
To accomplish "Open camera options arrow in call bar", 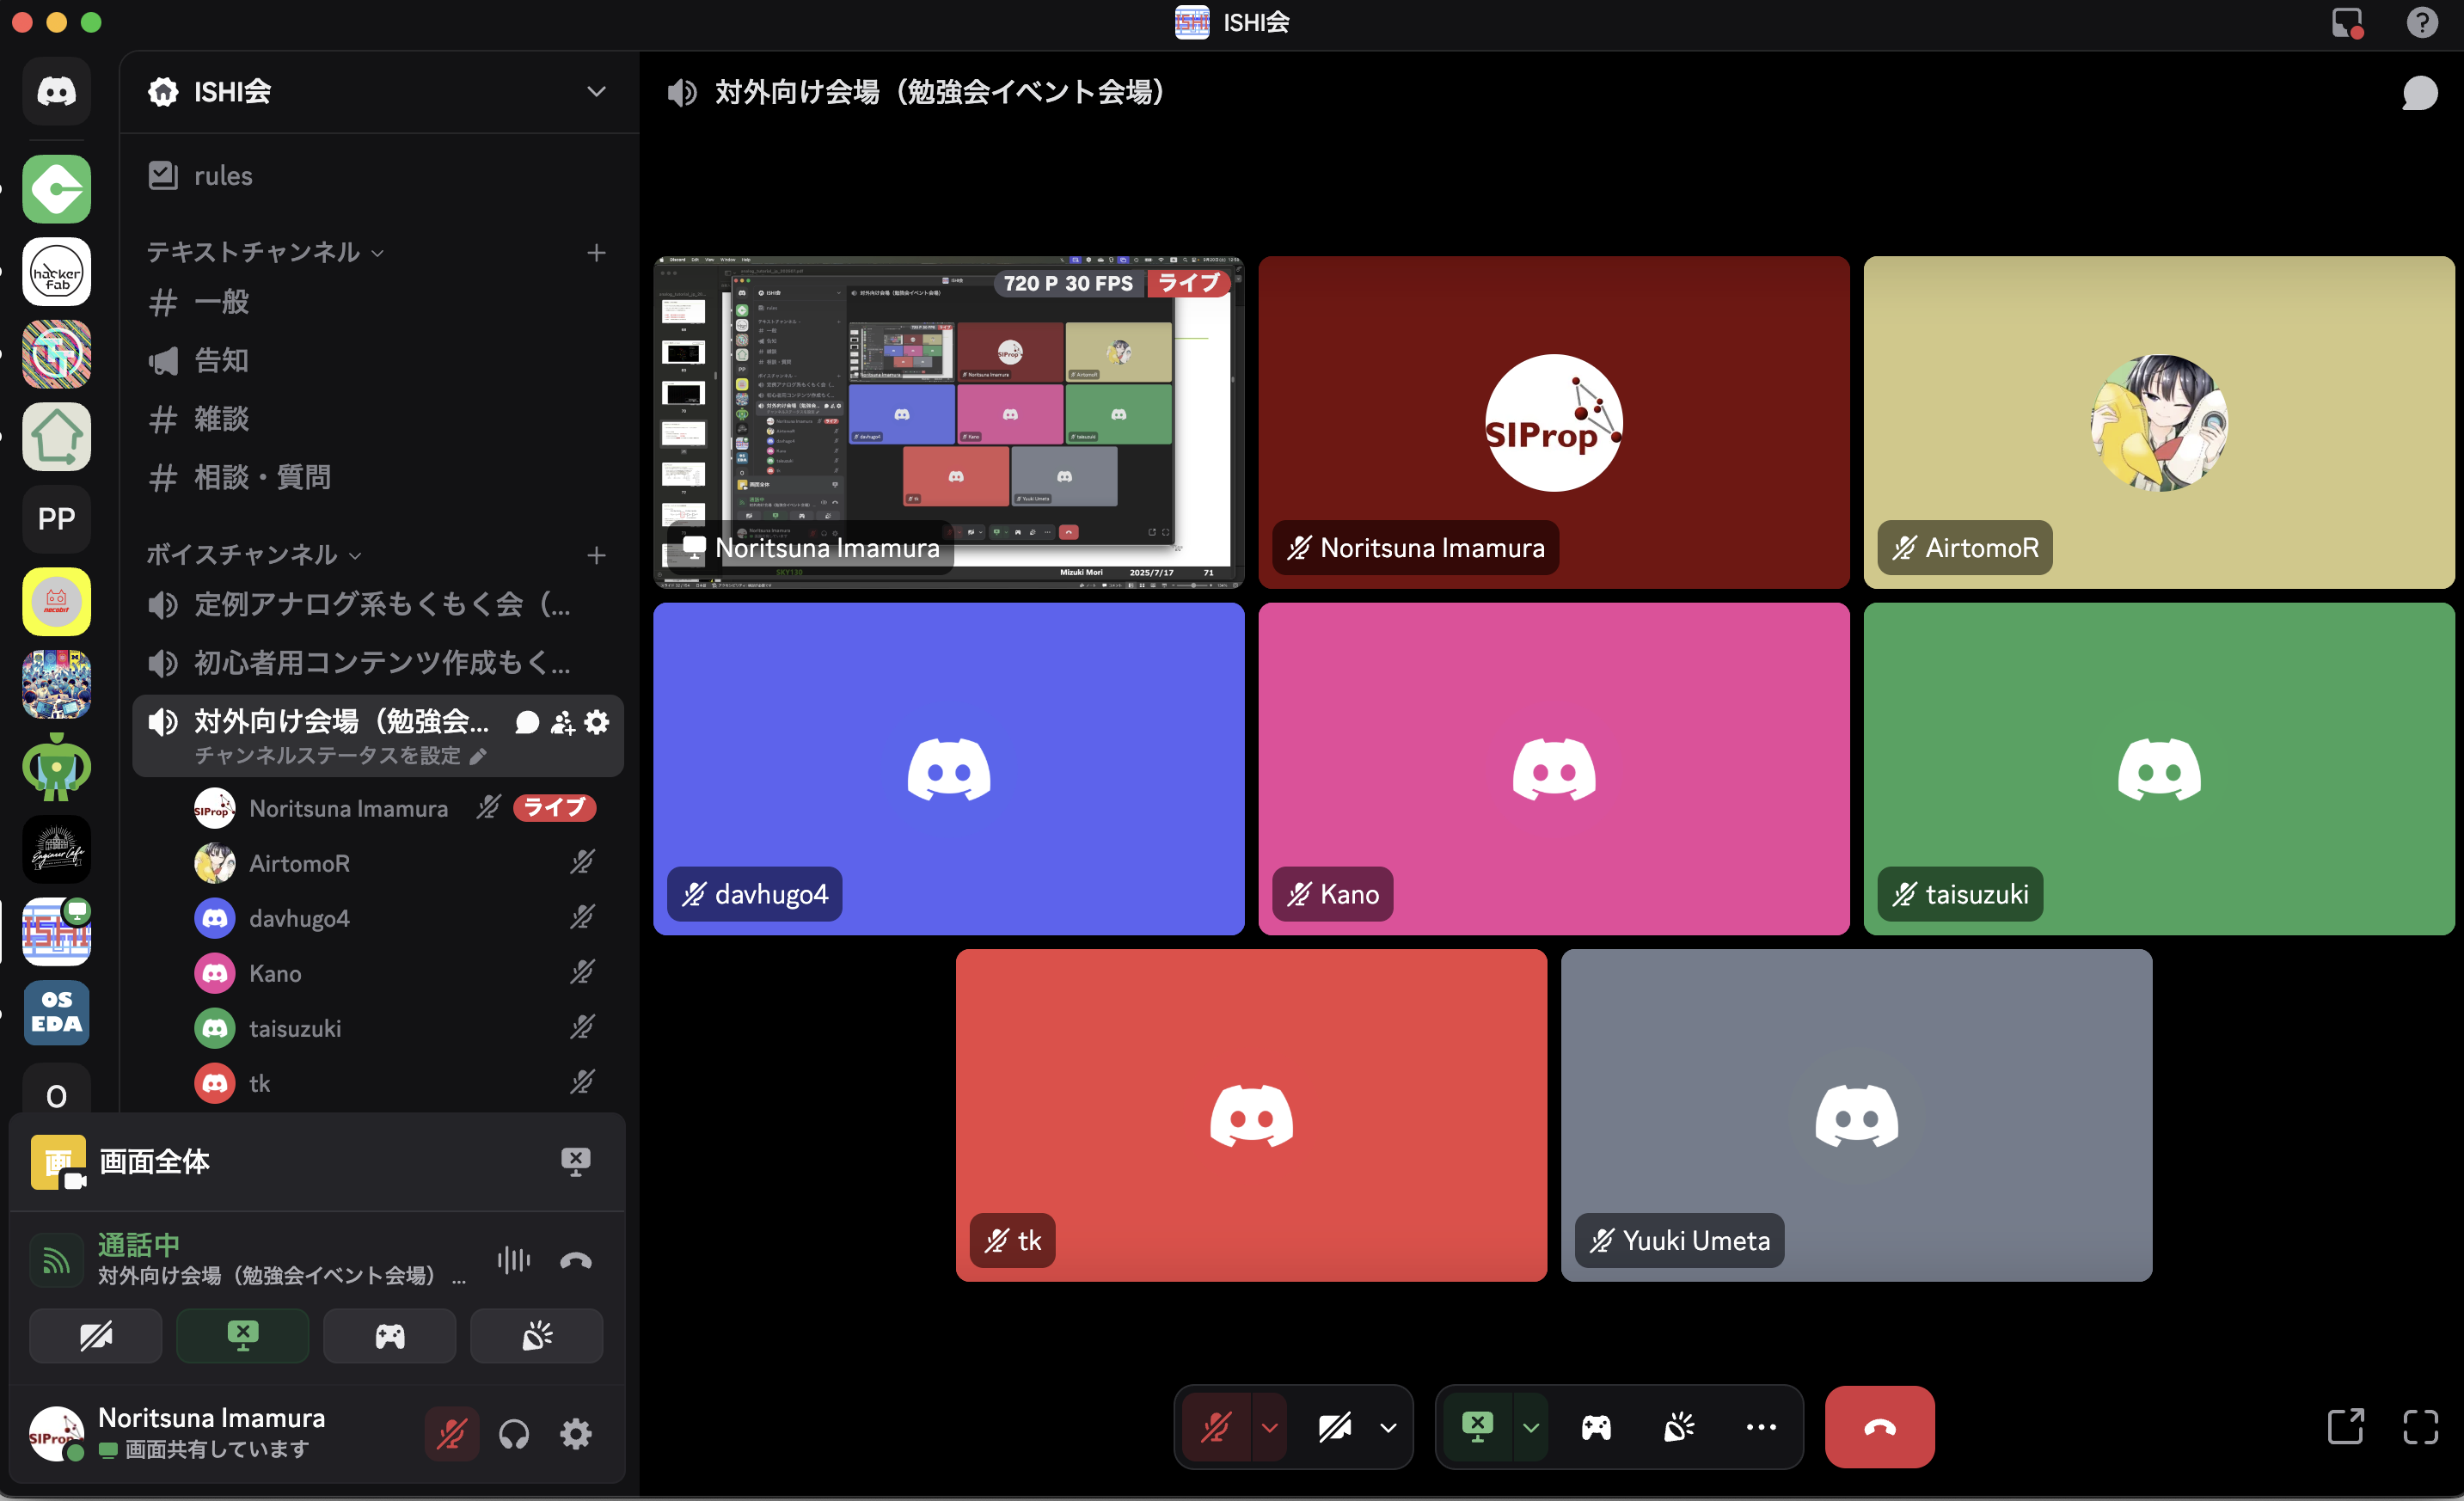I will click(1388, 1427).
